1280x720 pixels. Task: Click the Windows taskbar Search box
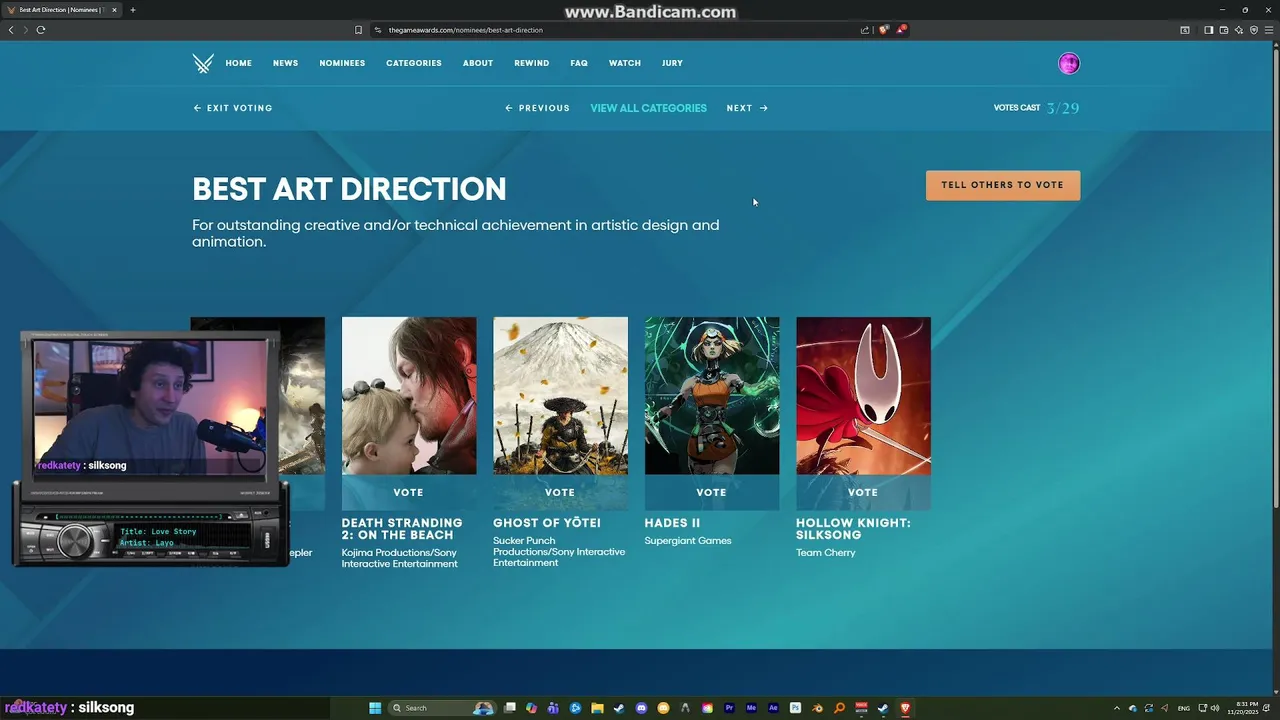click(x=441, y=708)
